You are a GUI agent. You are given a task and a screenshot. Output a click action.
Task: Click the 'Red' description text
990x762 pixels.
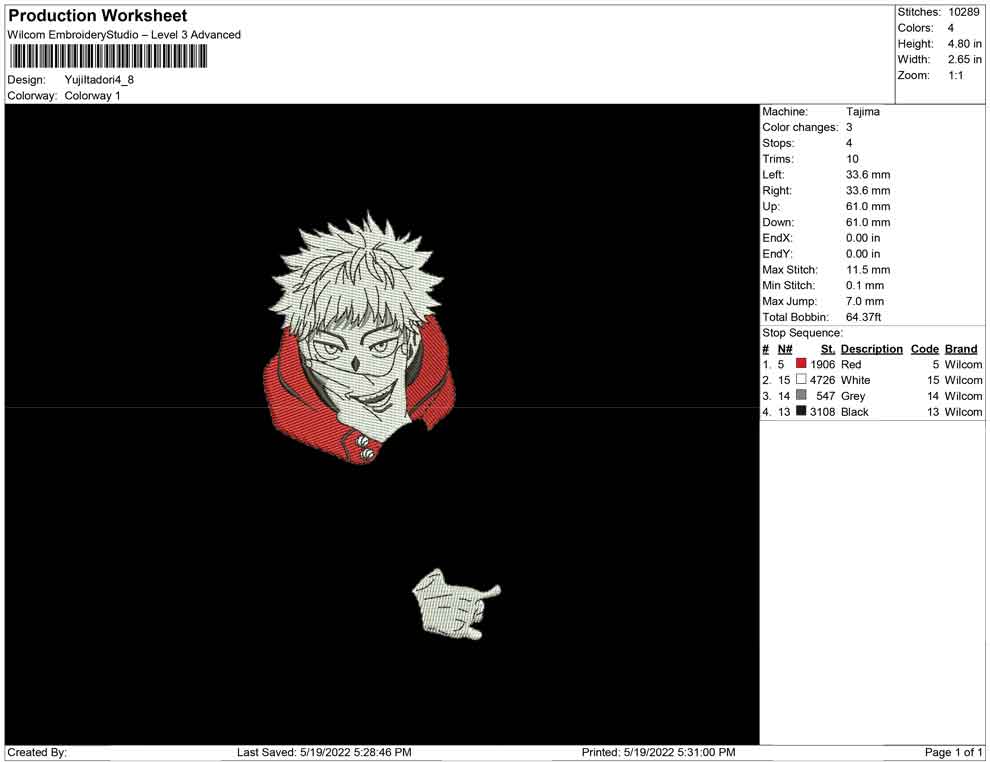coord(850,364)
